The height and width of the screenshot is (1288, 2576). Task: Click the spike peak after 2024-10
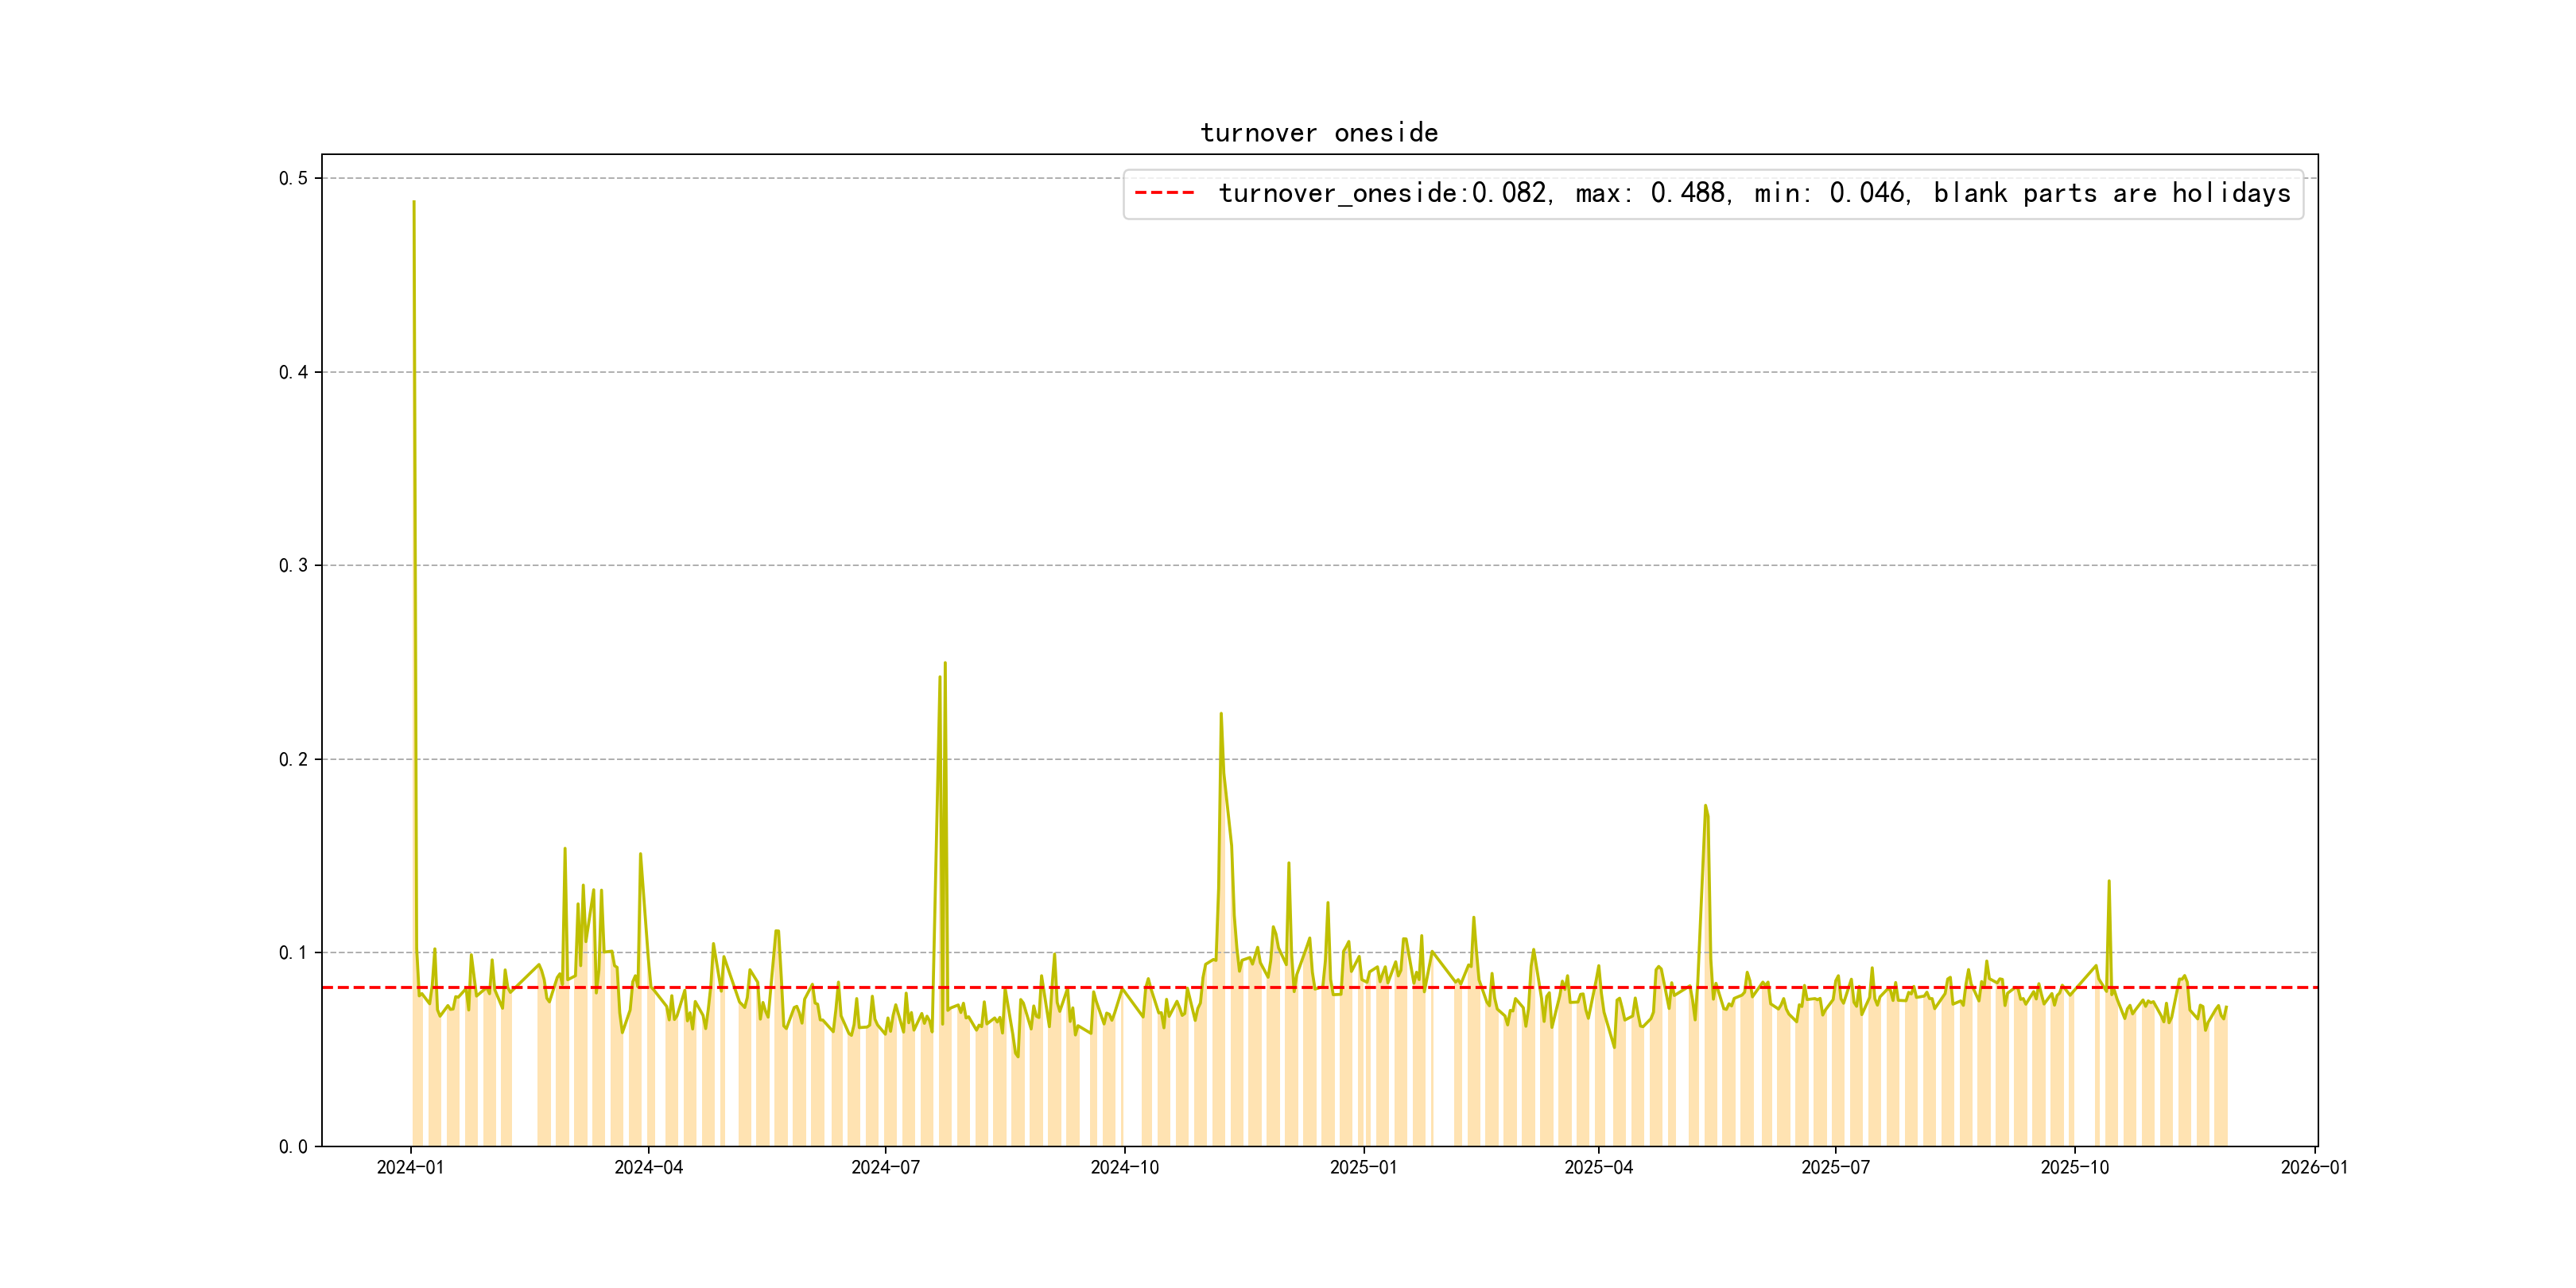tap(1221, 714)
